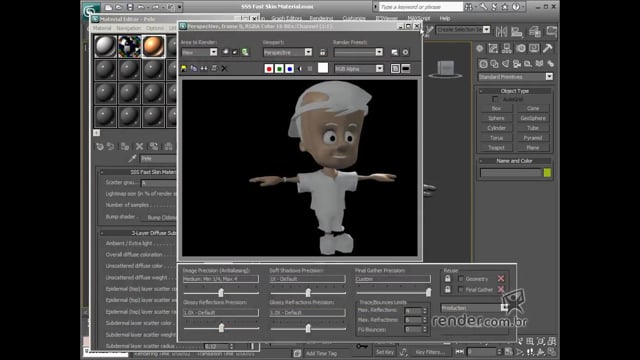Select the Cameras category icon

click(517, 64)
